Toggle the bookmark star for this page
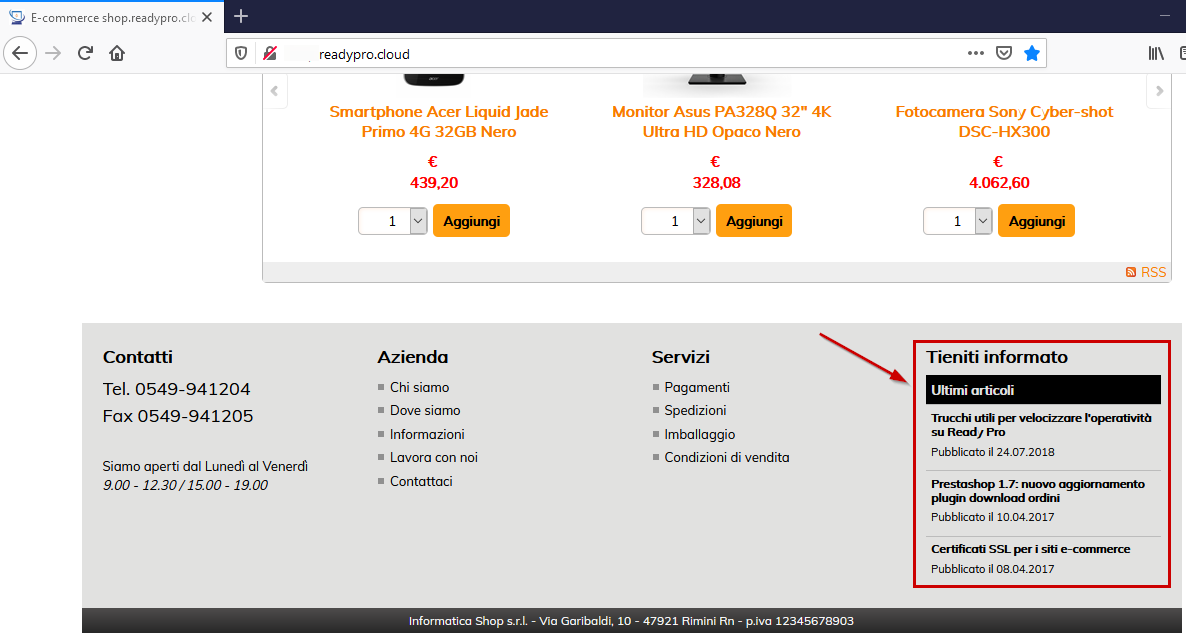Viewport: 1186px width, 636px height. tap(1032, 53)
